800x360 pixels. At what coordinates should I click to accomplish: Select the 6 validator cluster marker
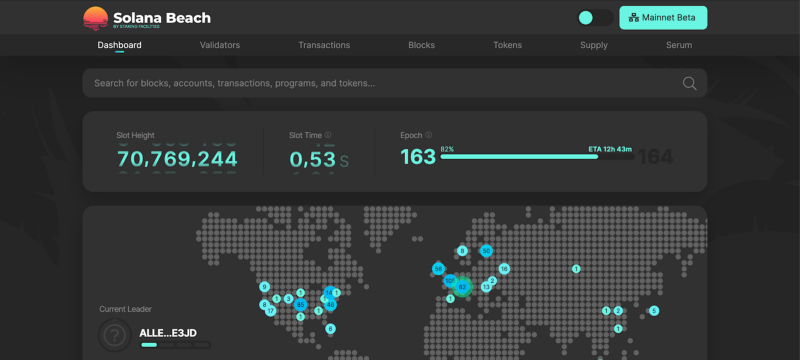(331, 329)
